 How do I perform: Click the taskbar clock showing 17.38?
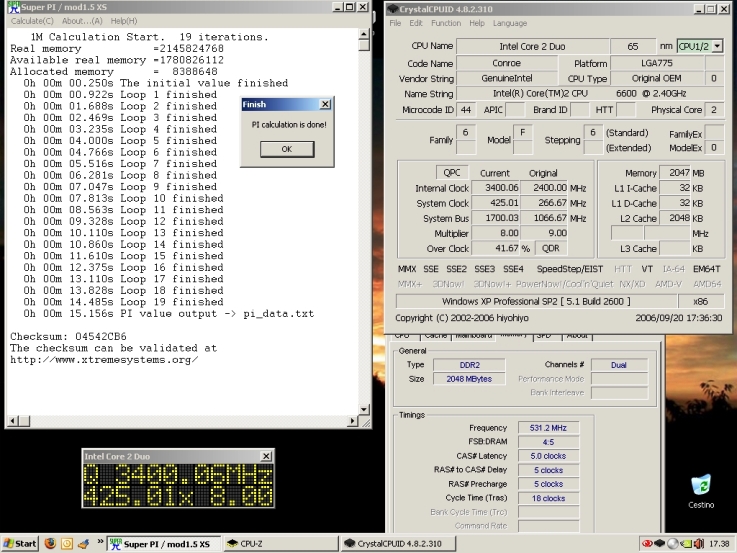click(x=719, y=544)
